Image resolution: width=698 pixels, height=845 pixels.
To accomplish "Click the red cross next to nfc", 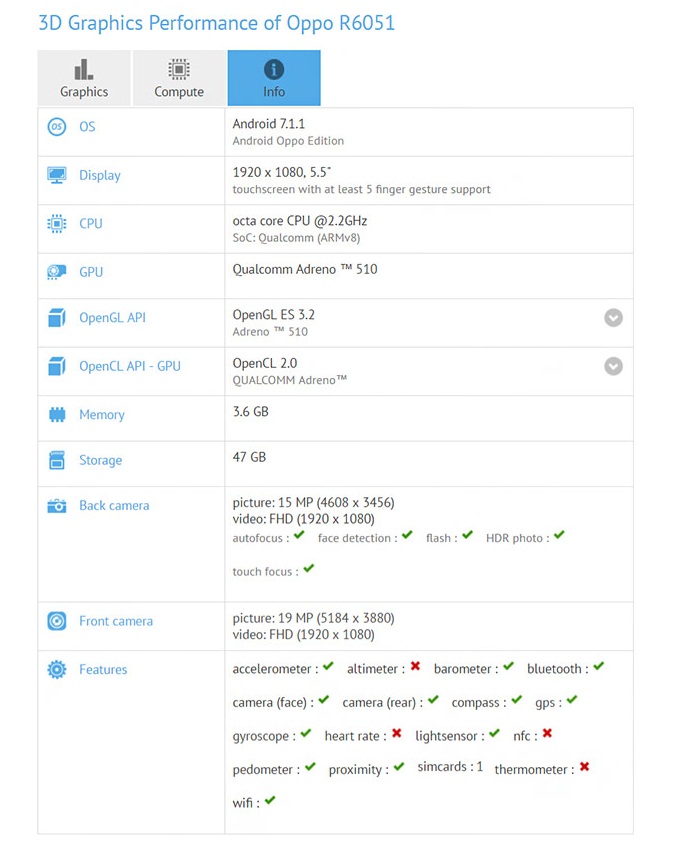I will click(547, 734).
